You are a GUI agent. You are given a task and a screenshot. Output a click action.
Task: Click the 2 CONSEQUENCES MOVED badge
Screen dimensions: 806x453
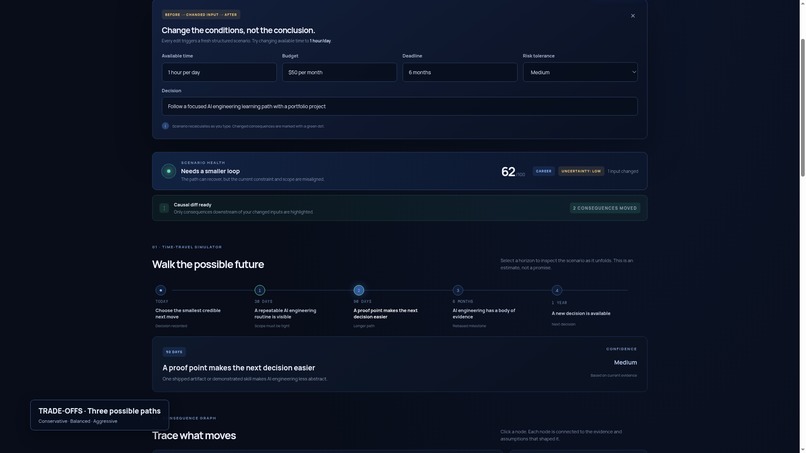pyautogui.click(x=604, y=208)
